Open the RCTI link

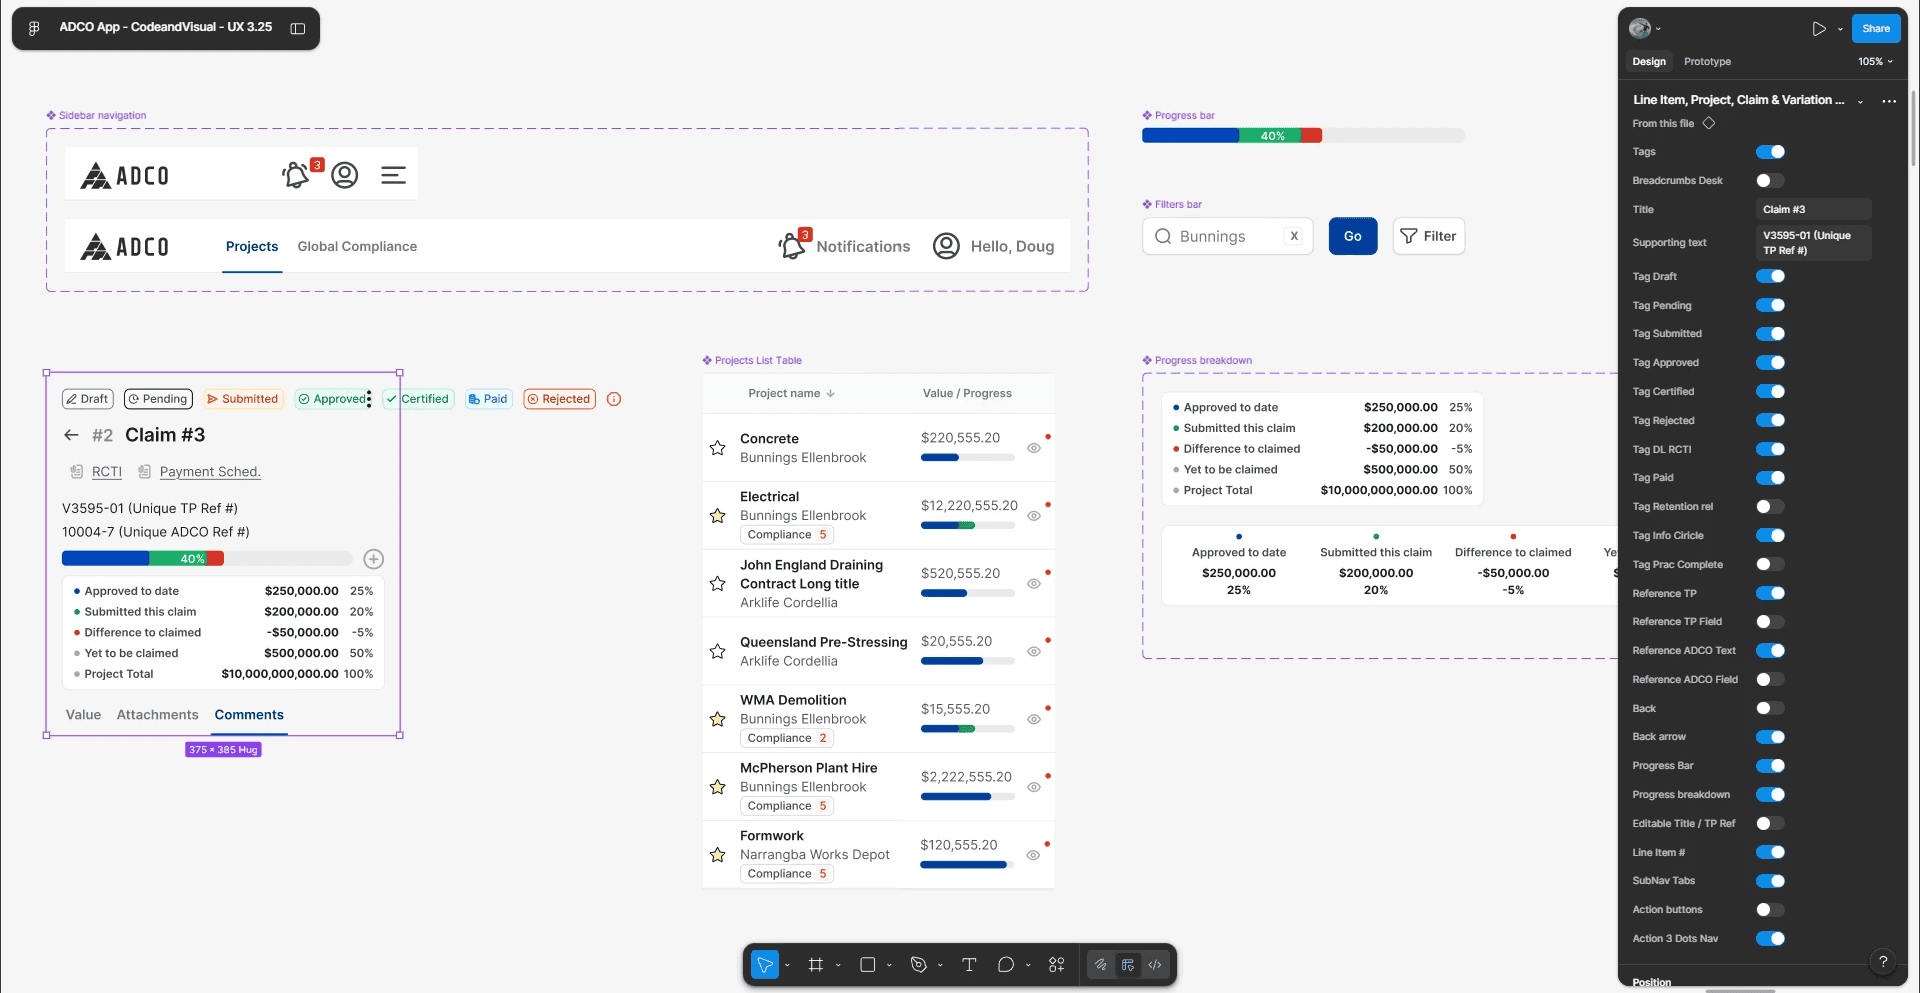coord(107,472)
